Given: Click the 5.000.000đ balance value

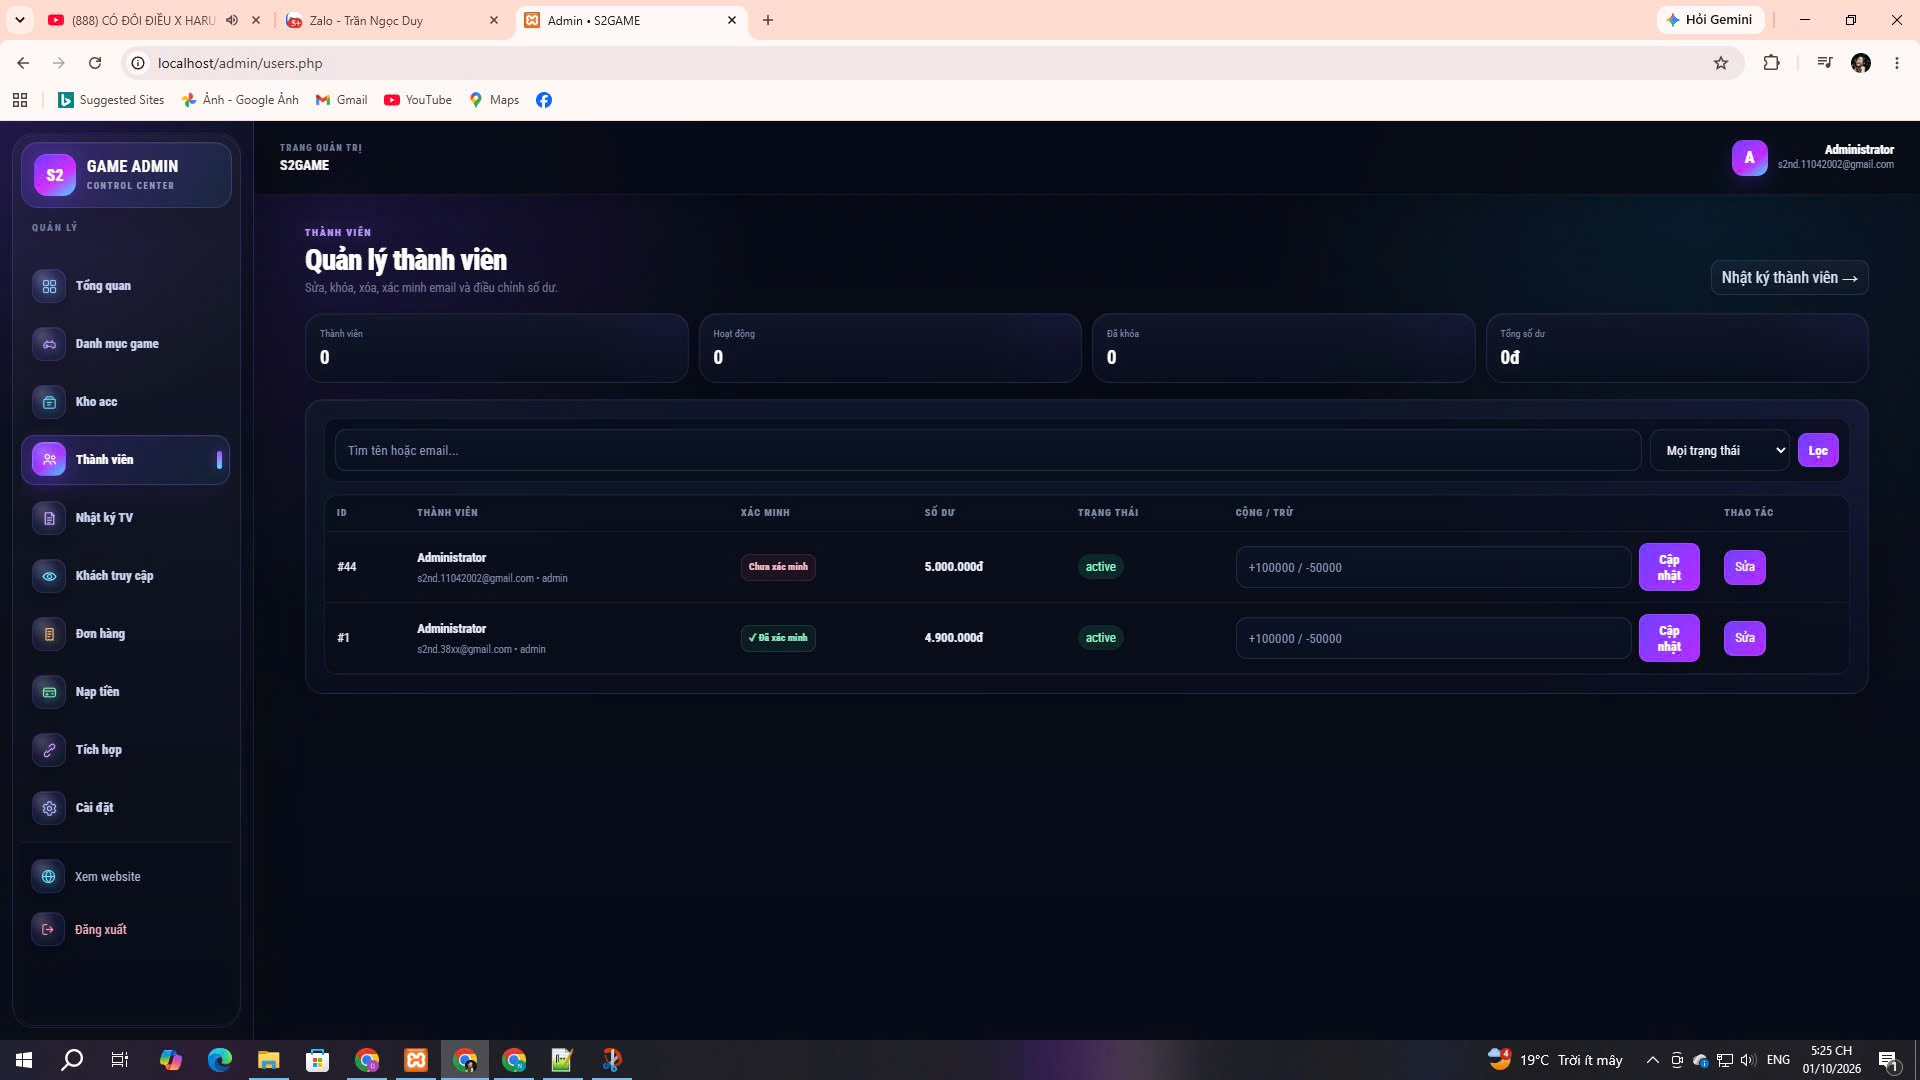Looking at the screenshot, I should [x=953, y=567].
